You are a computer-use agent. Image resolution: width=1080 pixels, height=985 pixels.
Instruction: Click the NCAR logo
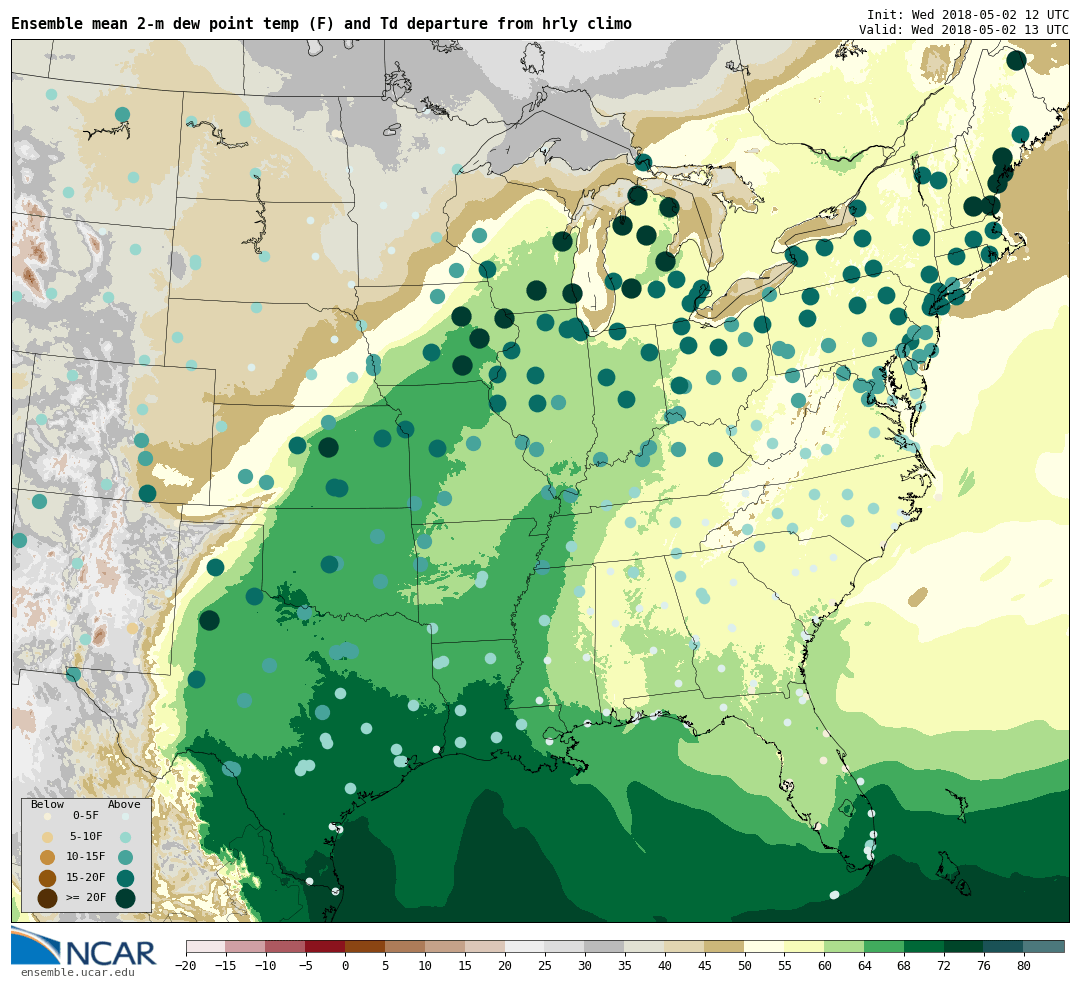coord(83,948)
